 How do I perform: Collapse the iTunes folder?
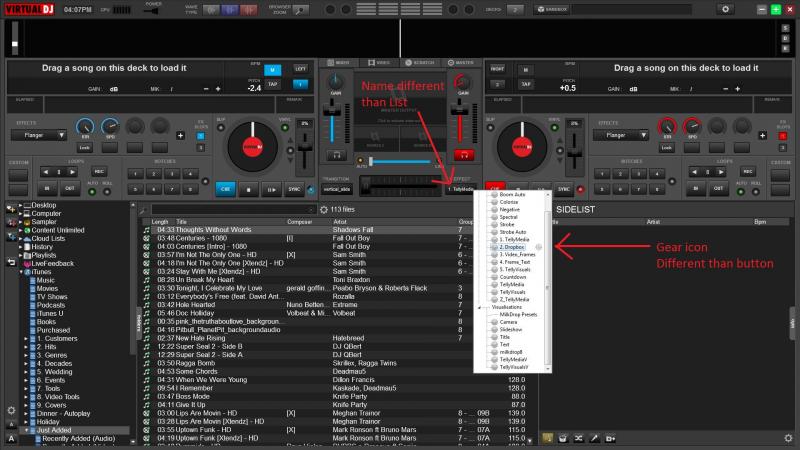(21, 272)
